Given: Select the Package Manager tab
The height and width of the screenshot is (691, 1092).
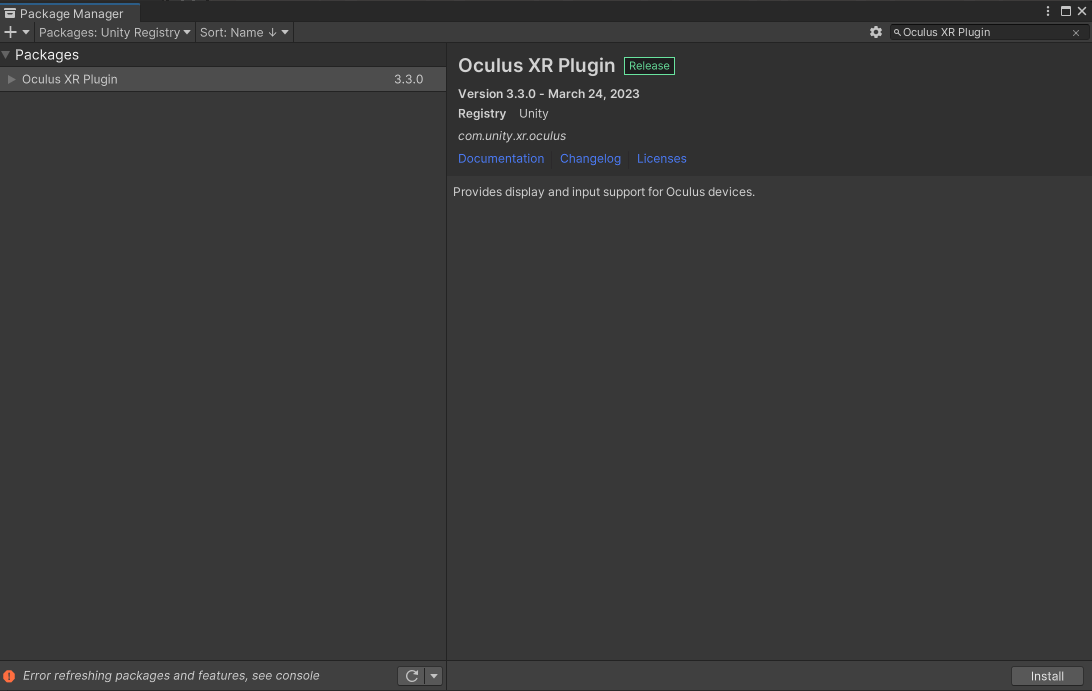Looking at the screenshot, I should coord(70,13).
